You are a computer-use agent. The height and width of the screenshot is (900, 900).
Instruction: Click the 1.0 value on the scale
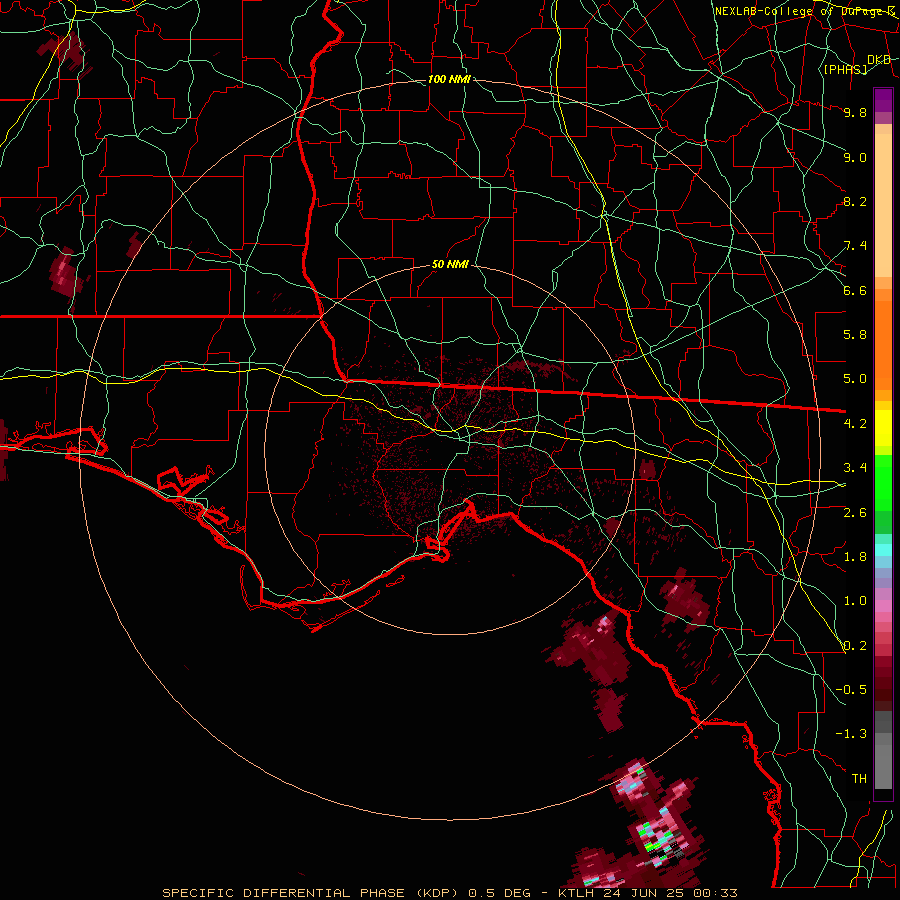(x=855, y=601)
